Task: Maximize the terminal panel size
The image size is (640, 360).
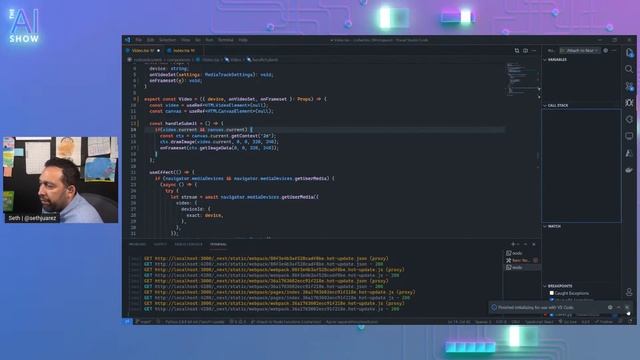Action: (526, 244)
